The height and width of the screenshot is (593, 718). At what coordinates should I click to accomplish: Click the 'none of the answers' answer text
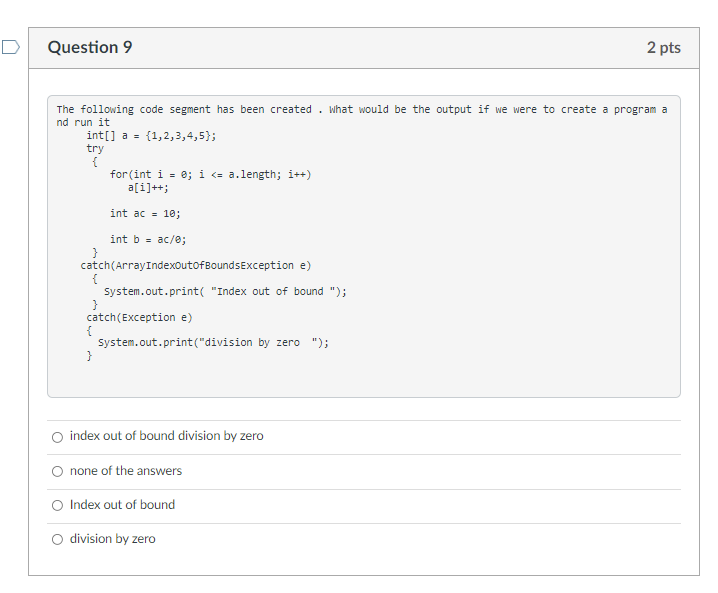pos(126,471)
